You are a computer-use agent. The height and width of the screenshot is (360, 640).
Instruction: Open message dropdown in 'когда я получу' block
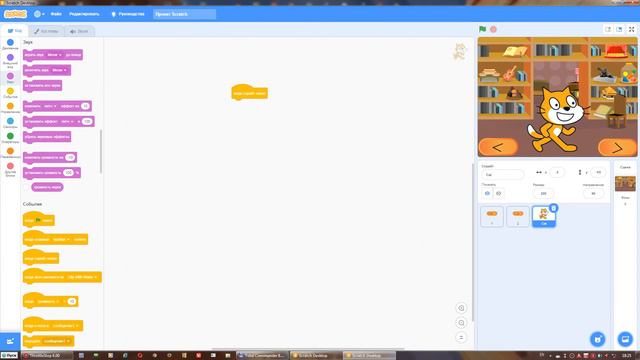66,326
